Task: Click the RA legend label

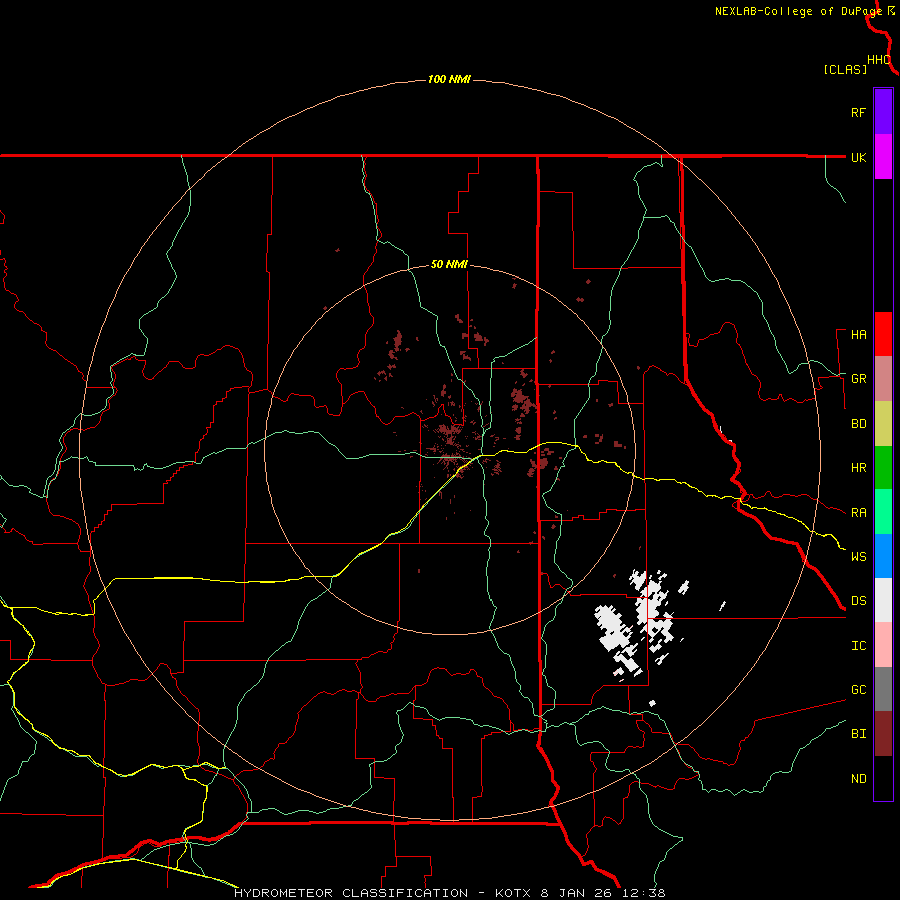Action: [x=858, y=513]
